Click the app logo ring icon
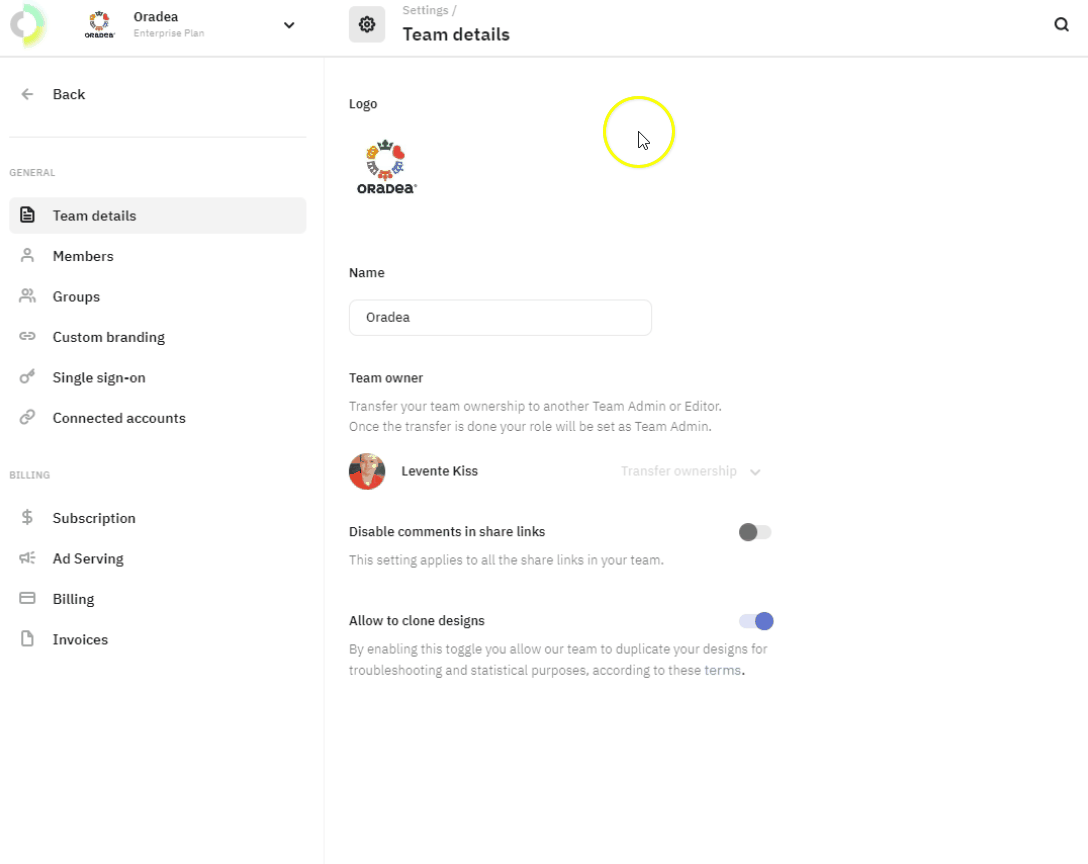This screenshot has height=864, width=1088. click(28, 26)
